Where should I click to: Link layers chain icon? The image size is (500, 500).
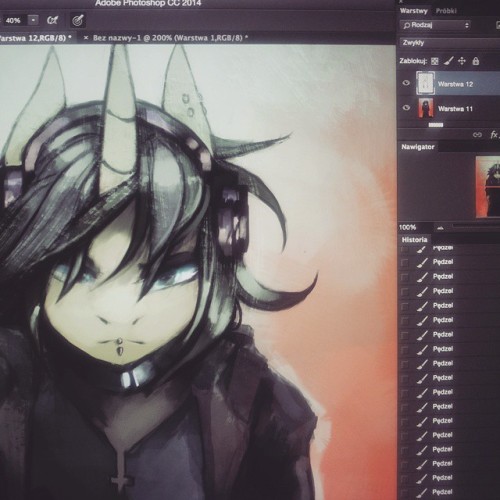[477, 135]
